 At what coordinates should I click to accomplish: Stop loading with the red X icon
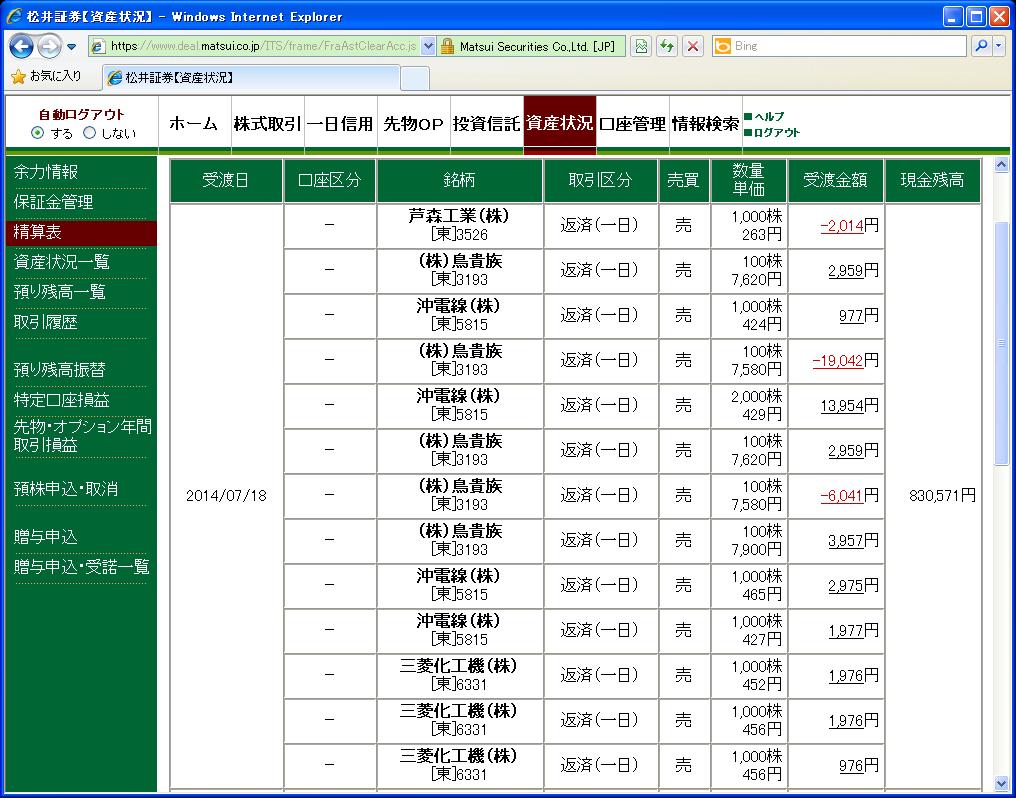(693, 46)
